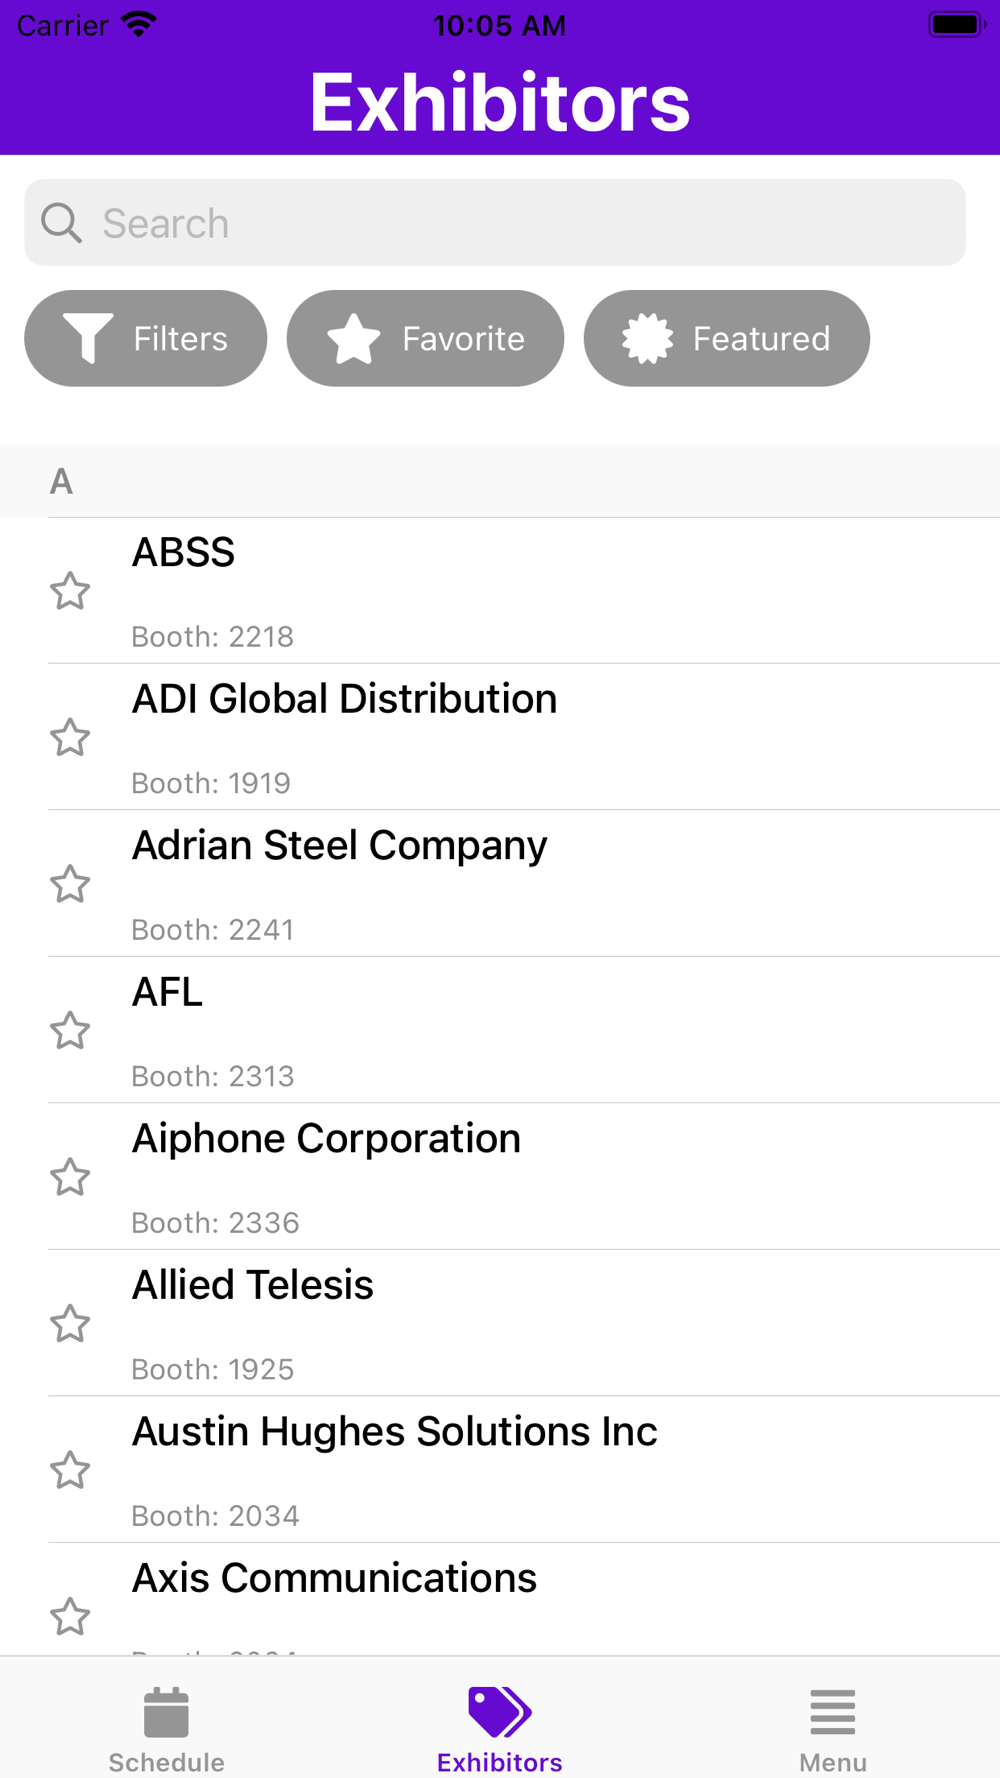
Task: Show only Featured exhibitors
Action: (x=726, y=339)
